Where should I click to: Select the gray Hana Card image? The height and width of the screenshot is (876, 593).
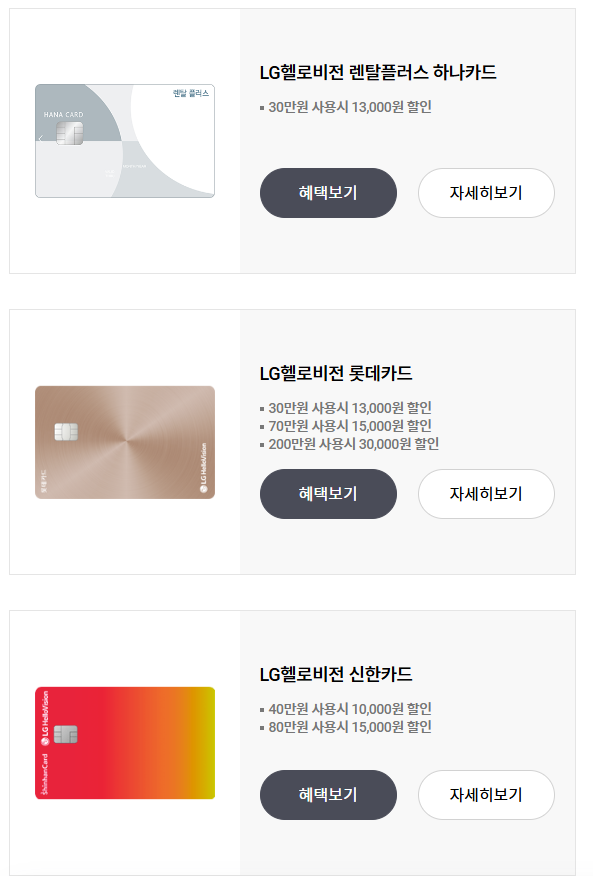coord(125,141)
